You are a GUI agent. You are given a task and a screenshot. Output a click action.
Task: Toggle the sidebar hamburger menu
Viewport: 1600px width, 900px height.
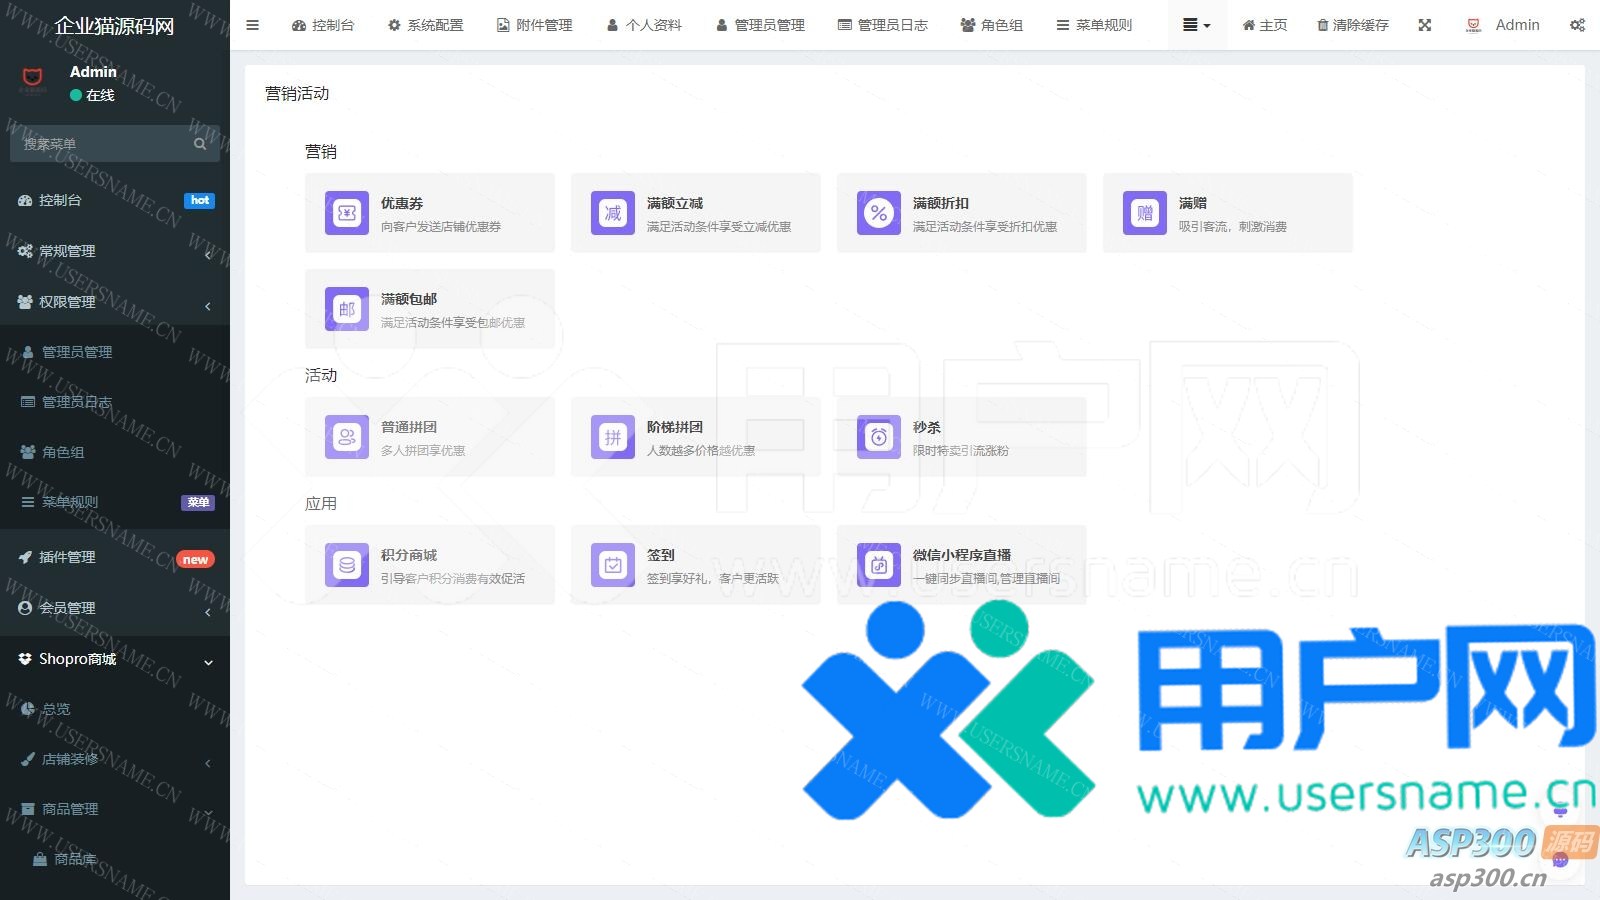253,25
